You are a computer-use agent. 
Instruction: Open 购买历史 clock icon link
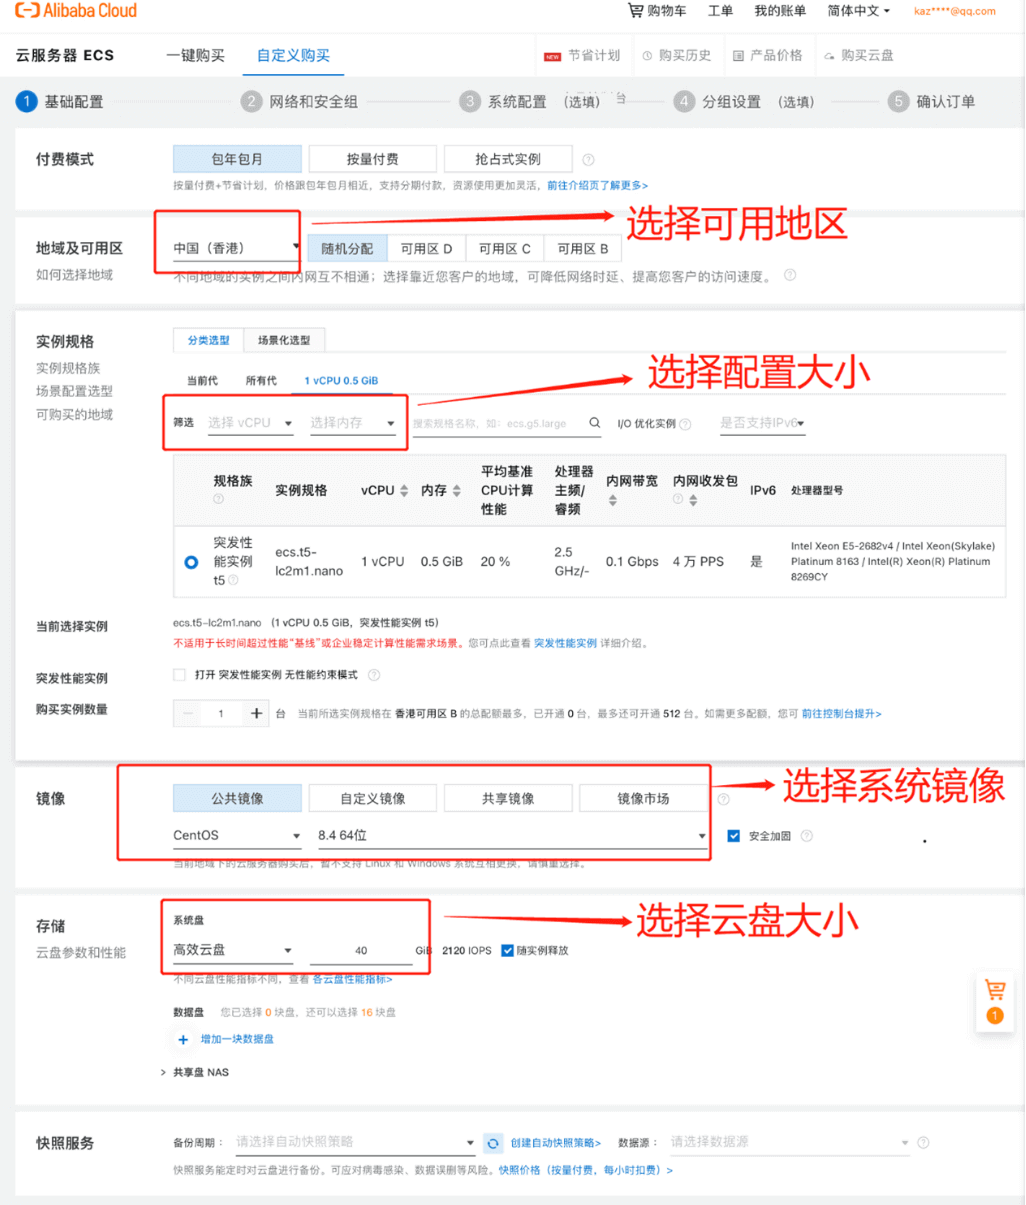677,56
